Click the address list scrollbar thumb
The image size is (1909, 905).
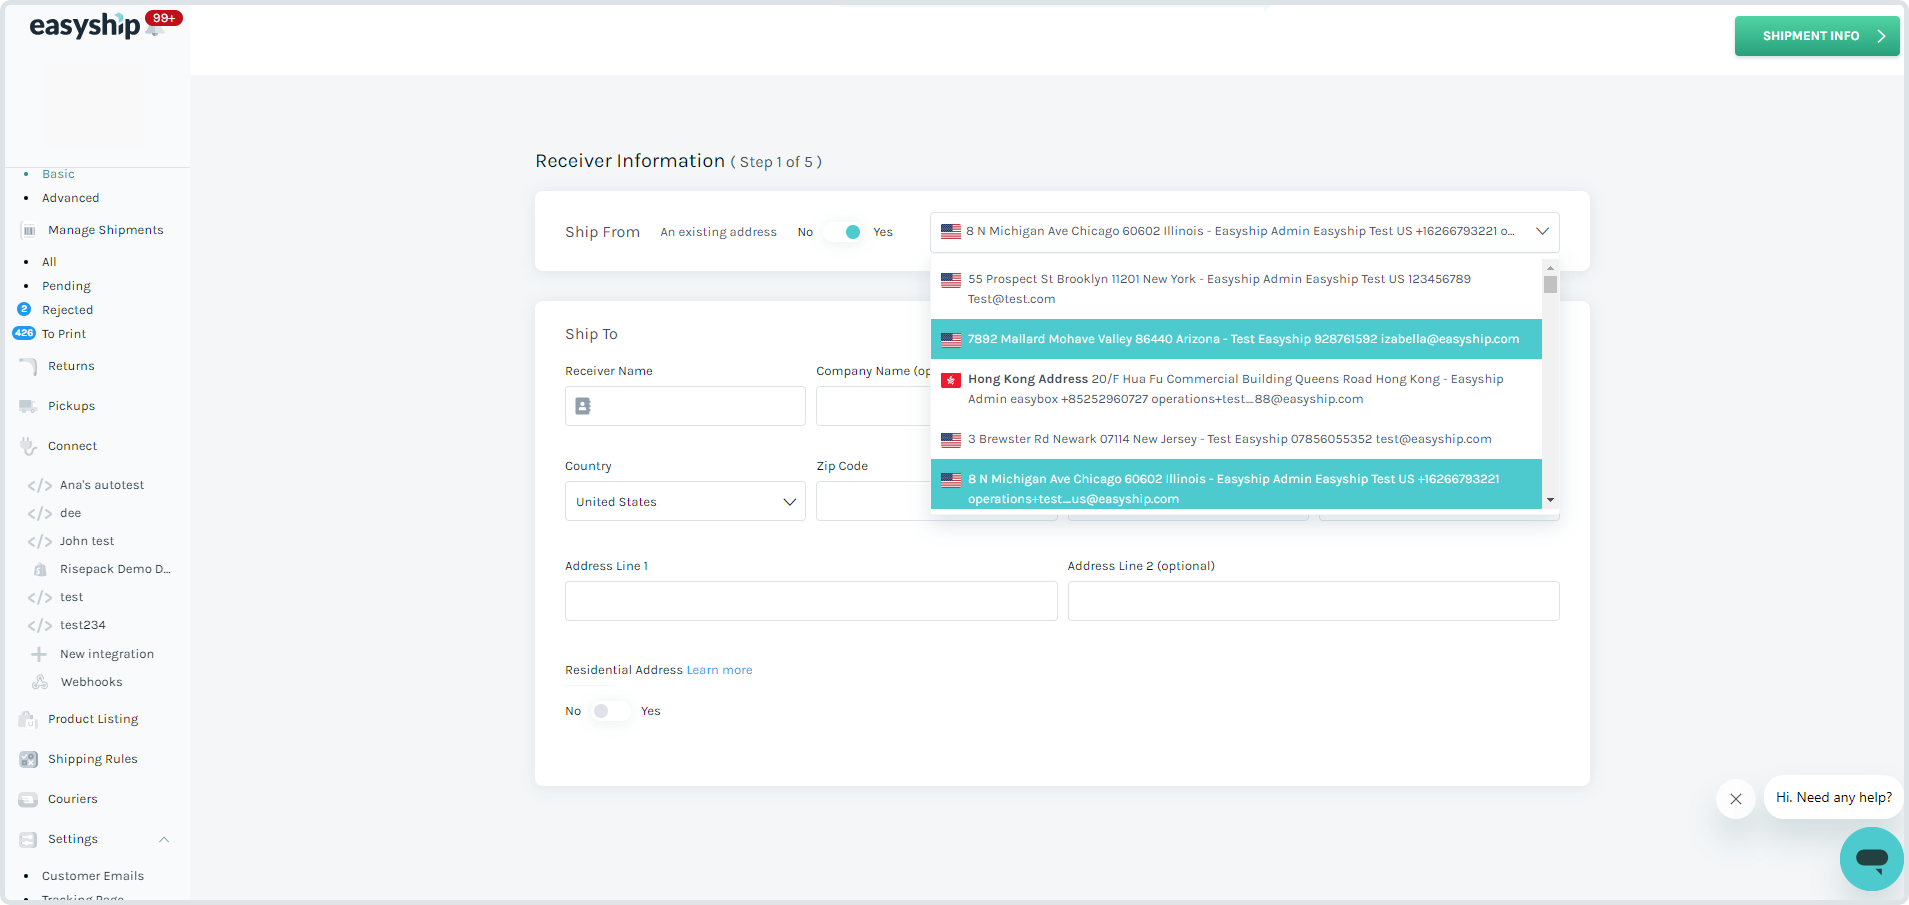[1550, 284]
